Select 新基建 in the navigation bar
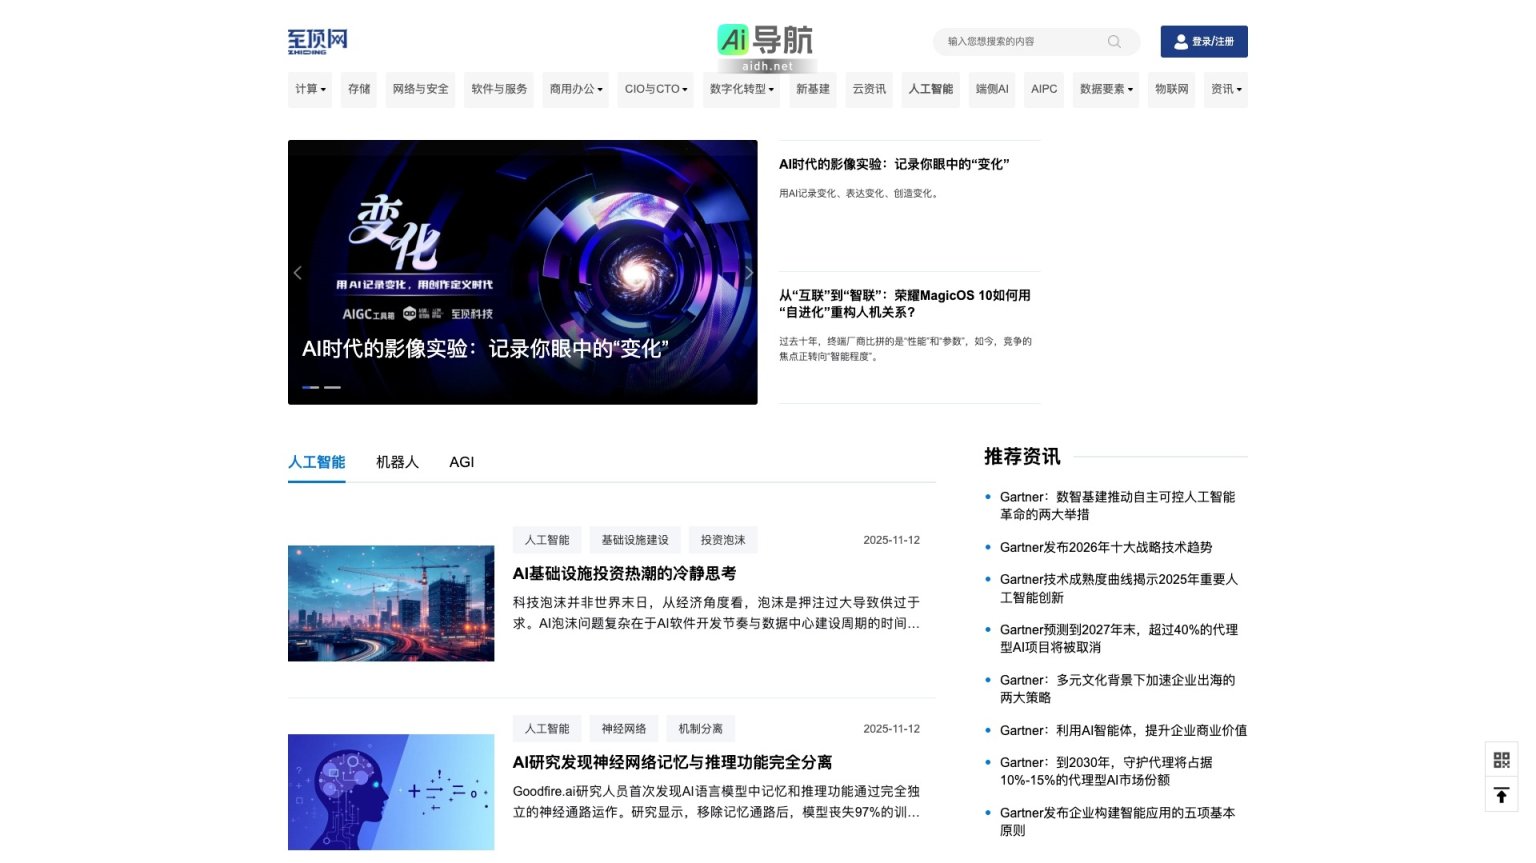Viewport: 1536px width, 863px height. coord(813,89)
